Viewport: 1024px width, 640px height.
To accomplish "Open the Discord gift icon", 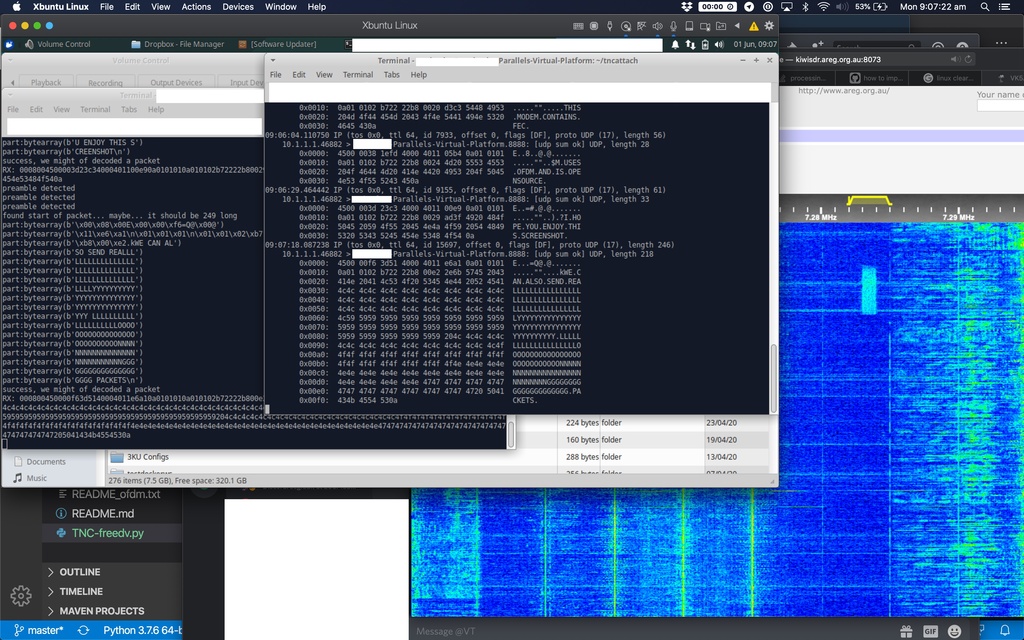I will point(906,631).
